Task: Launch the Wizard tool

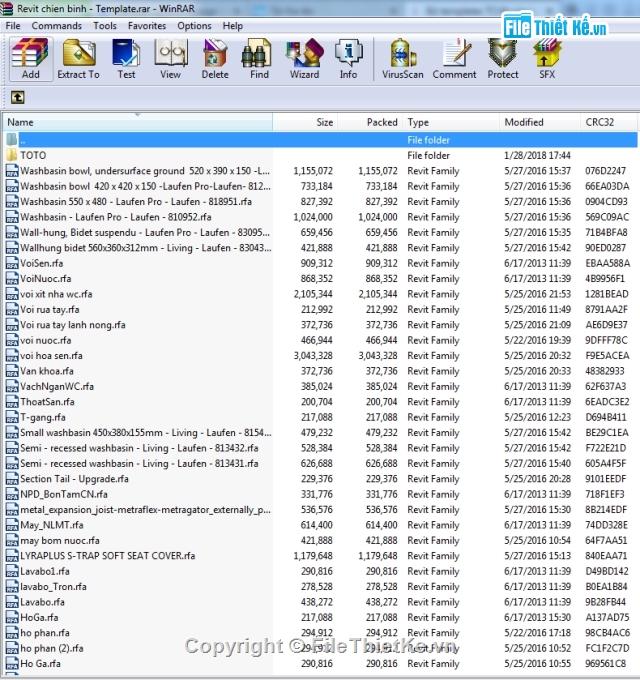Action: click(304, 59)
